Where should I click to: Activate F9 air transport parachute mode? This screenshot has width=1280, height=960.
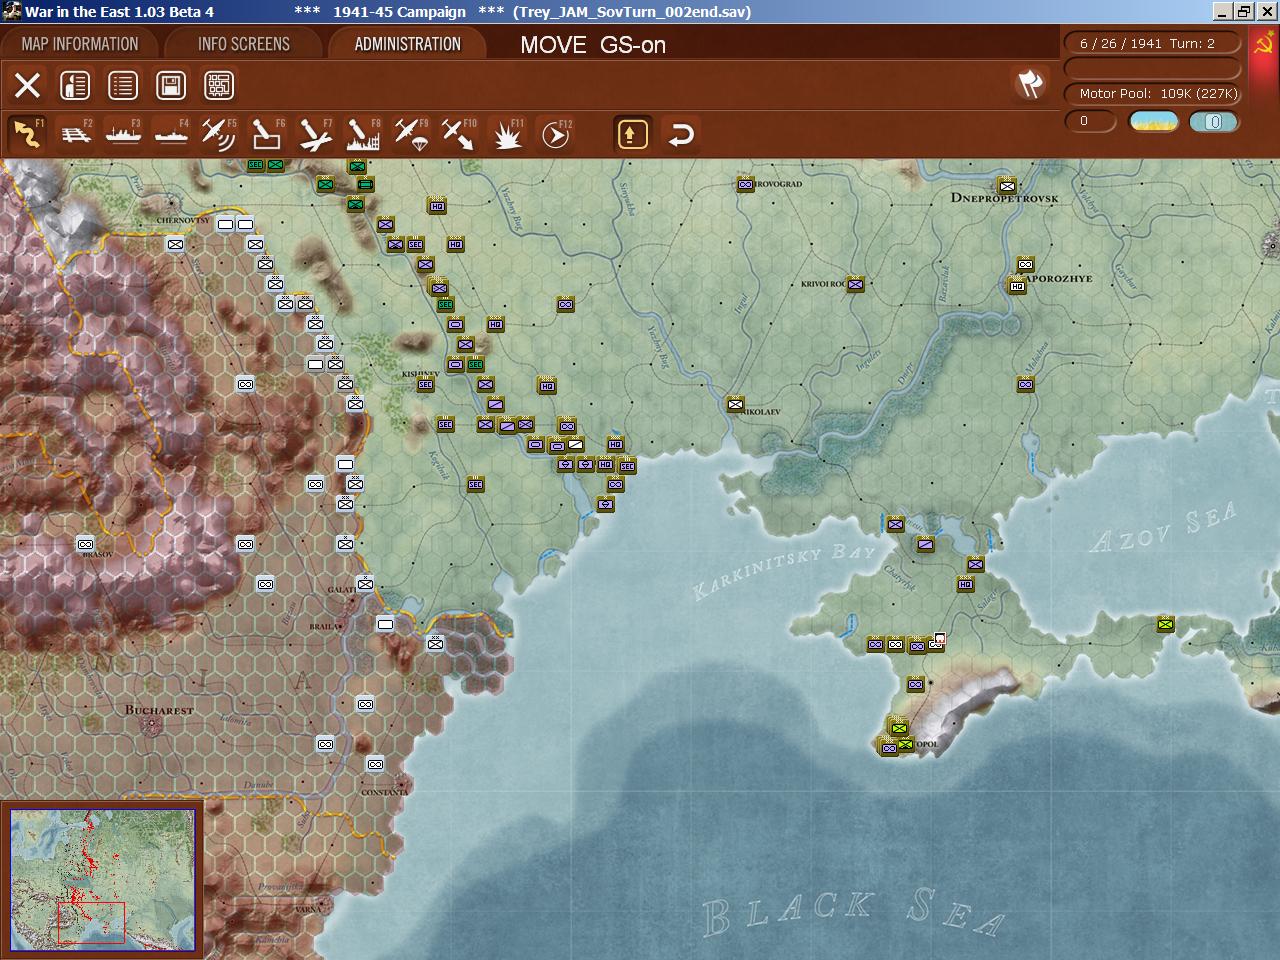[411, 134]
